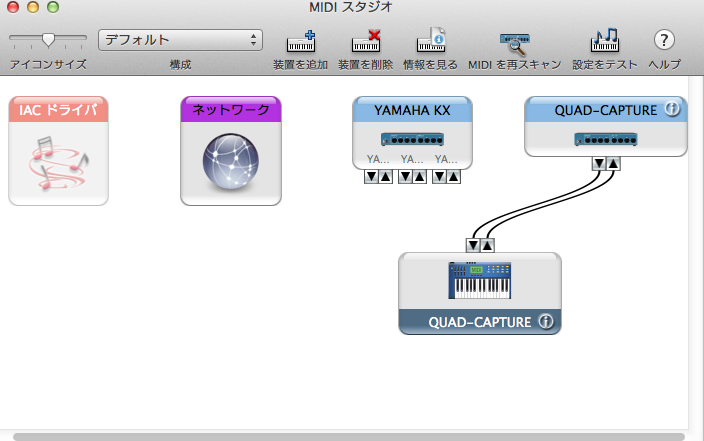Click 設定をテスト test setup icon
This screenshot has height=441, width=704.
tap(605, 40)
